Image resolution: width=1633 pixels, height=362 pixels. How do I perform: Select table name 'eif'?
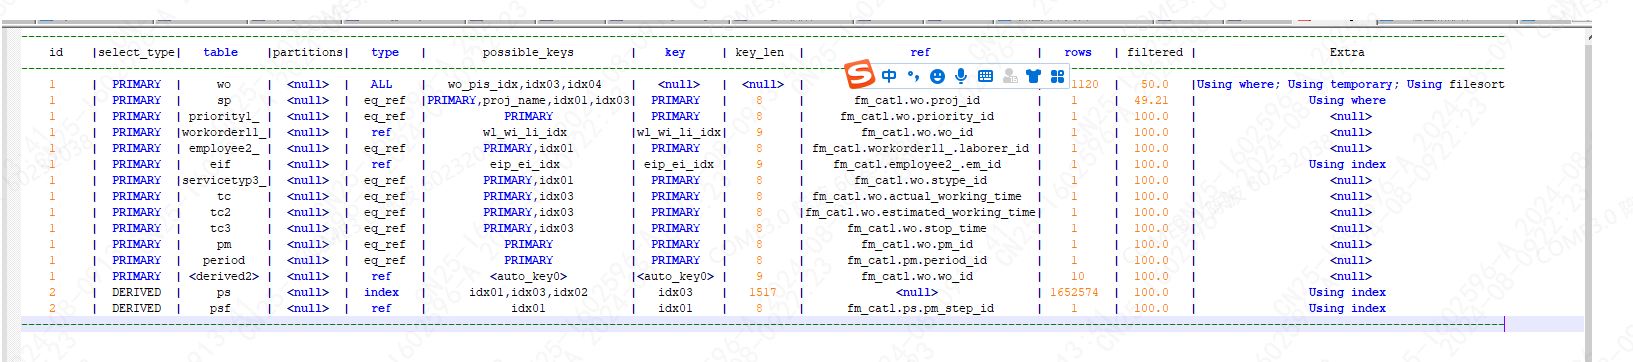[221, 164]
